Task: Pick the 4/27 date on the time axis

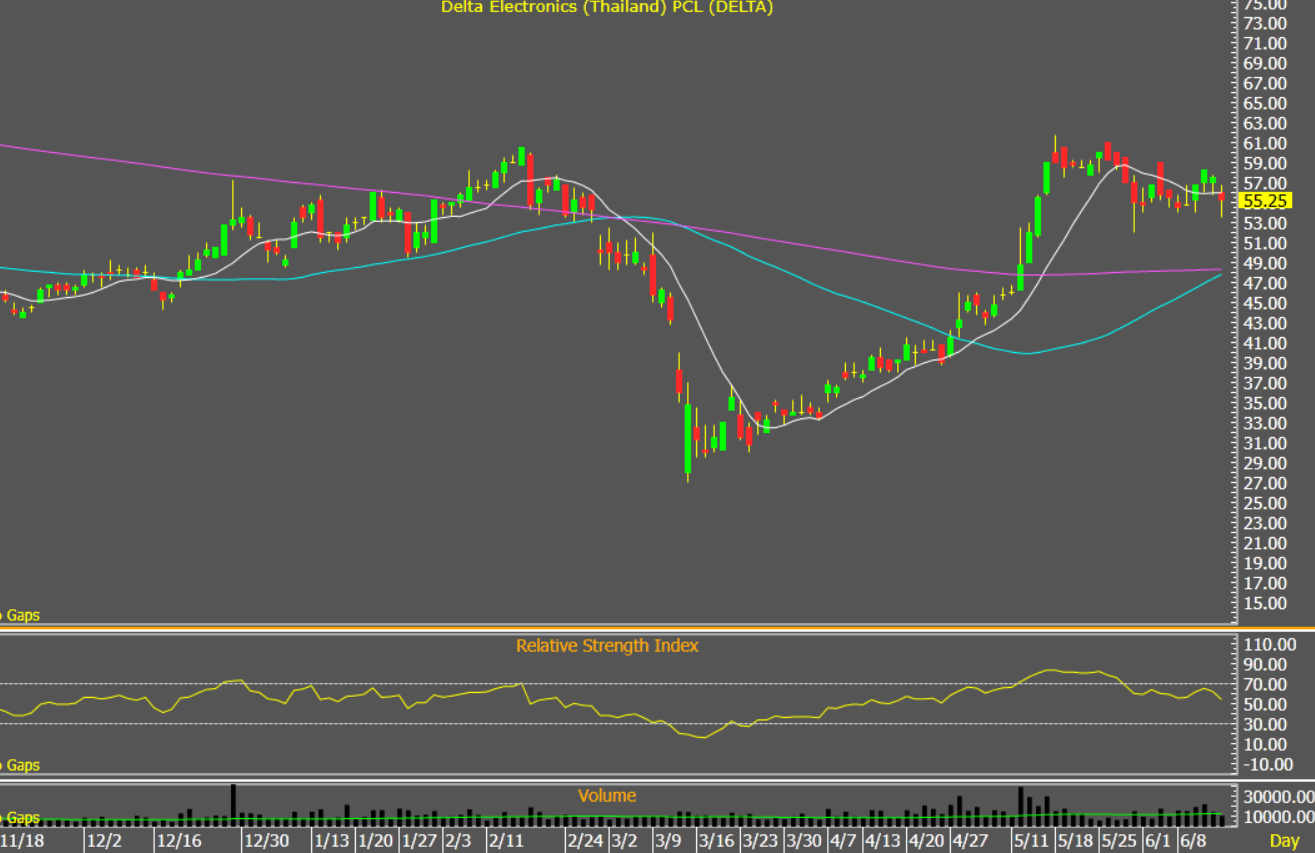Action: click(x=971, y=840)
